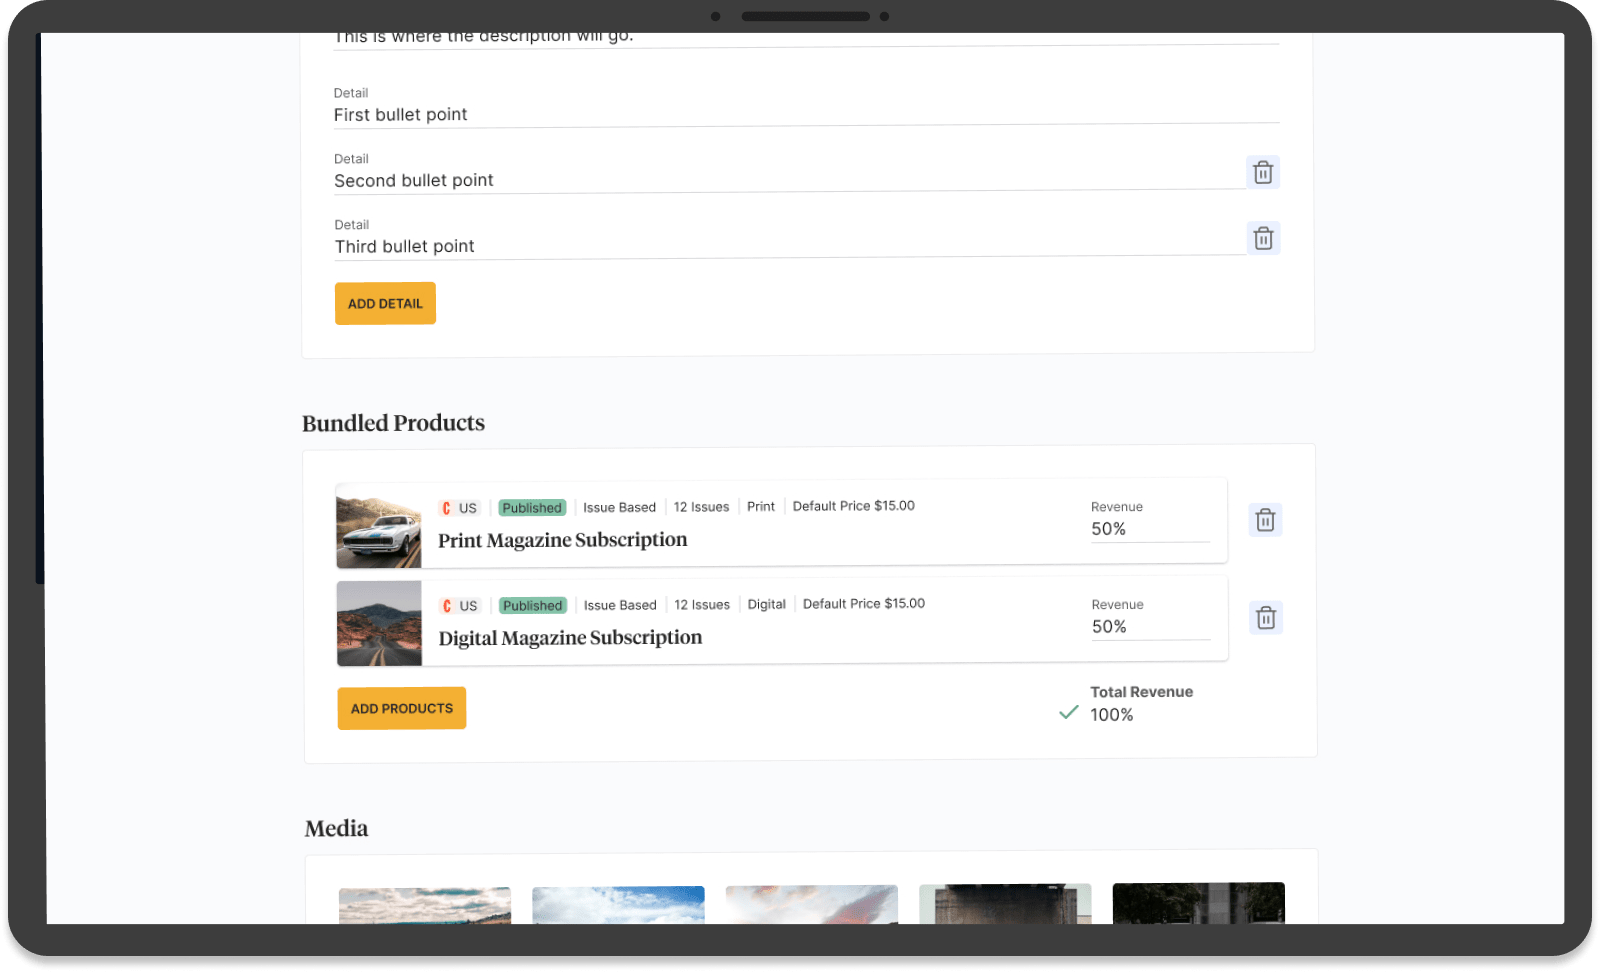The height and width of the screenshot is (972, 1600).
Task: Edit Print subscription Revenue 50% field
Action: [1150, 520]
